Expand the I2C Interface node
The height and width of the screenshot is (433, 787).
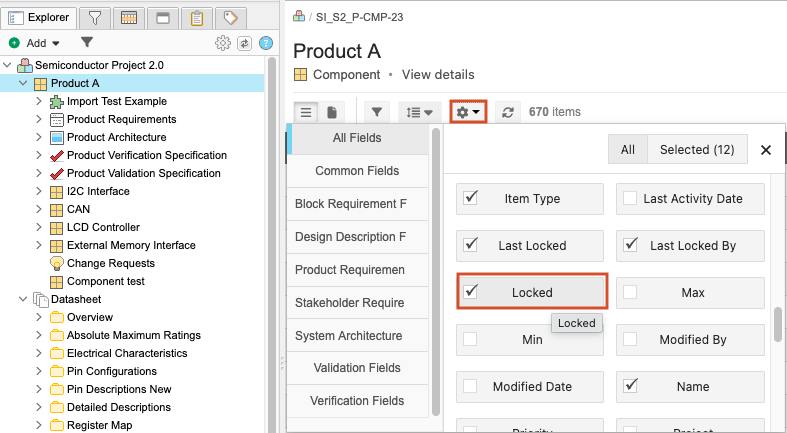coord(39,191)
